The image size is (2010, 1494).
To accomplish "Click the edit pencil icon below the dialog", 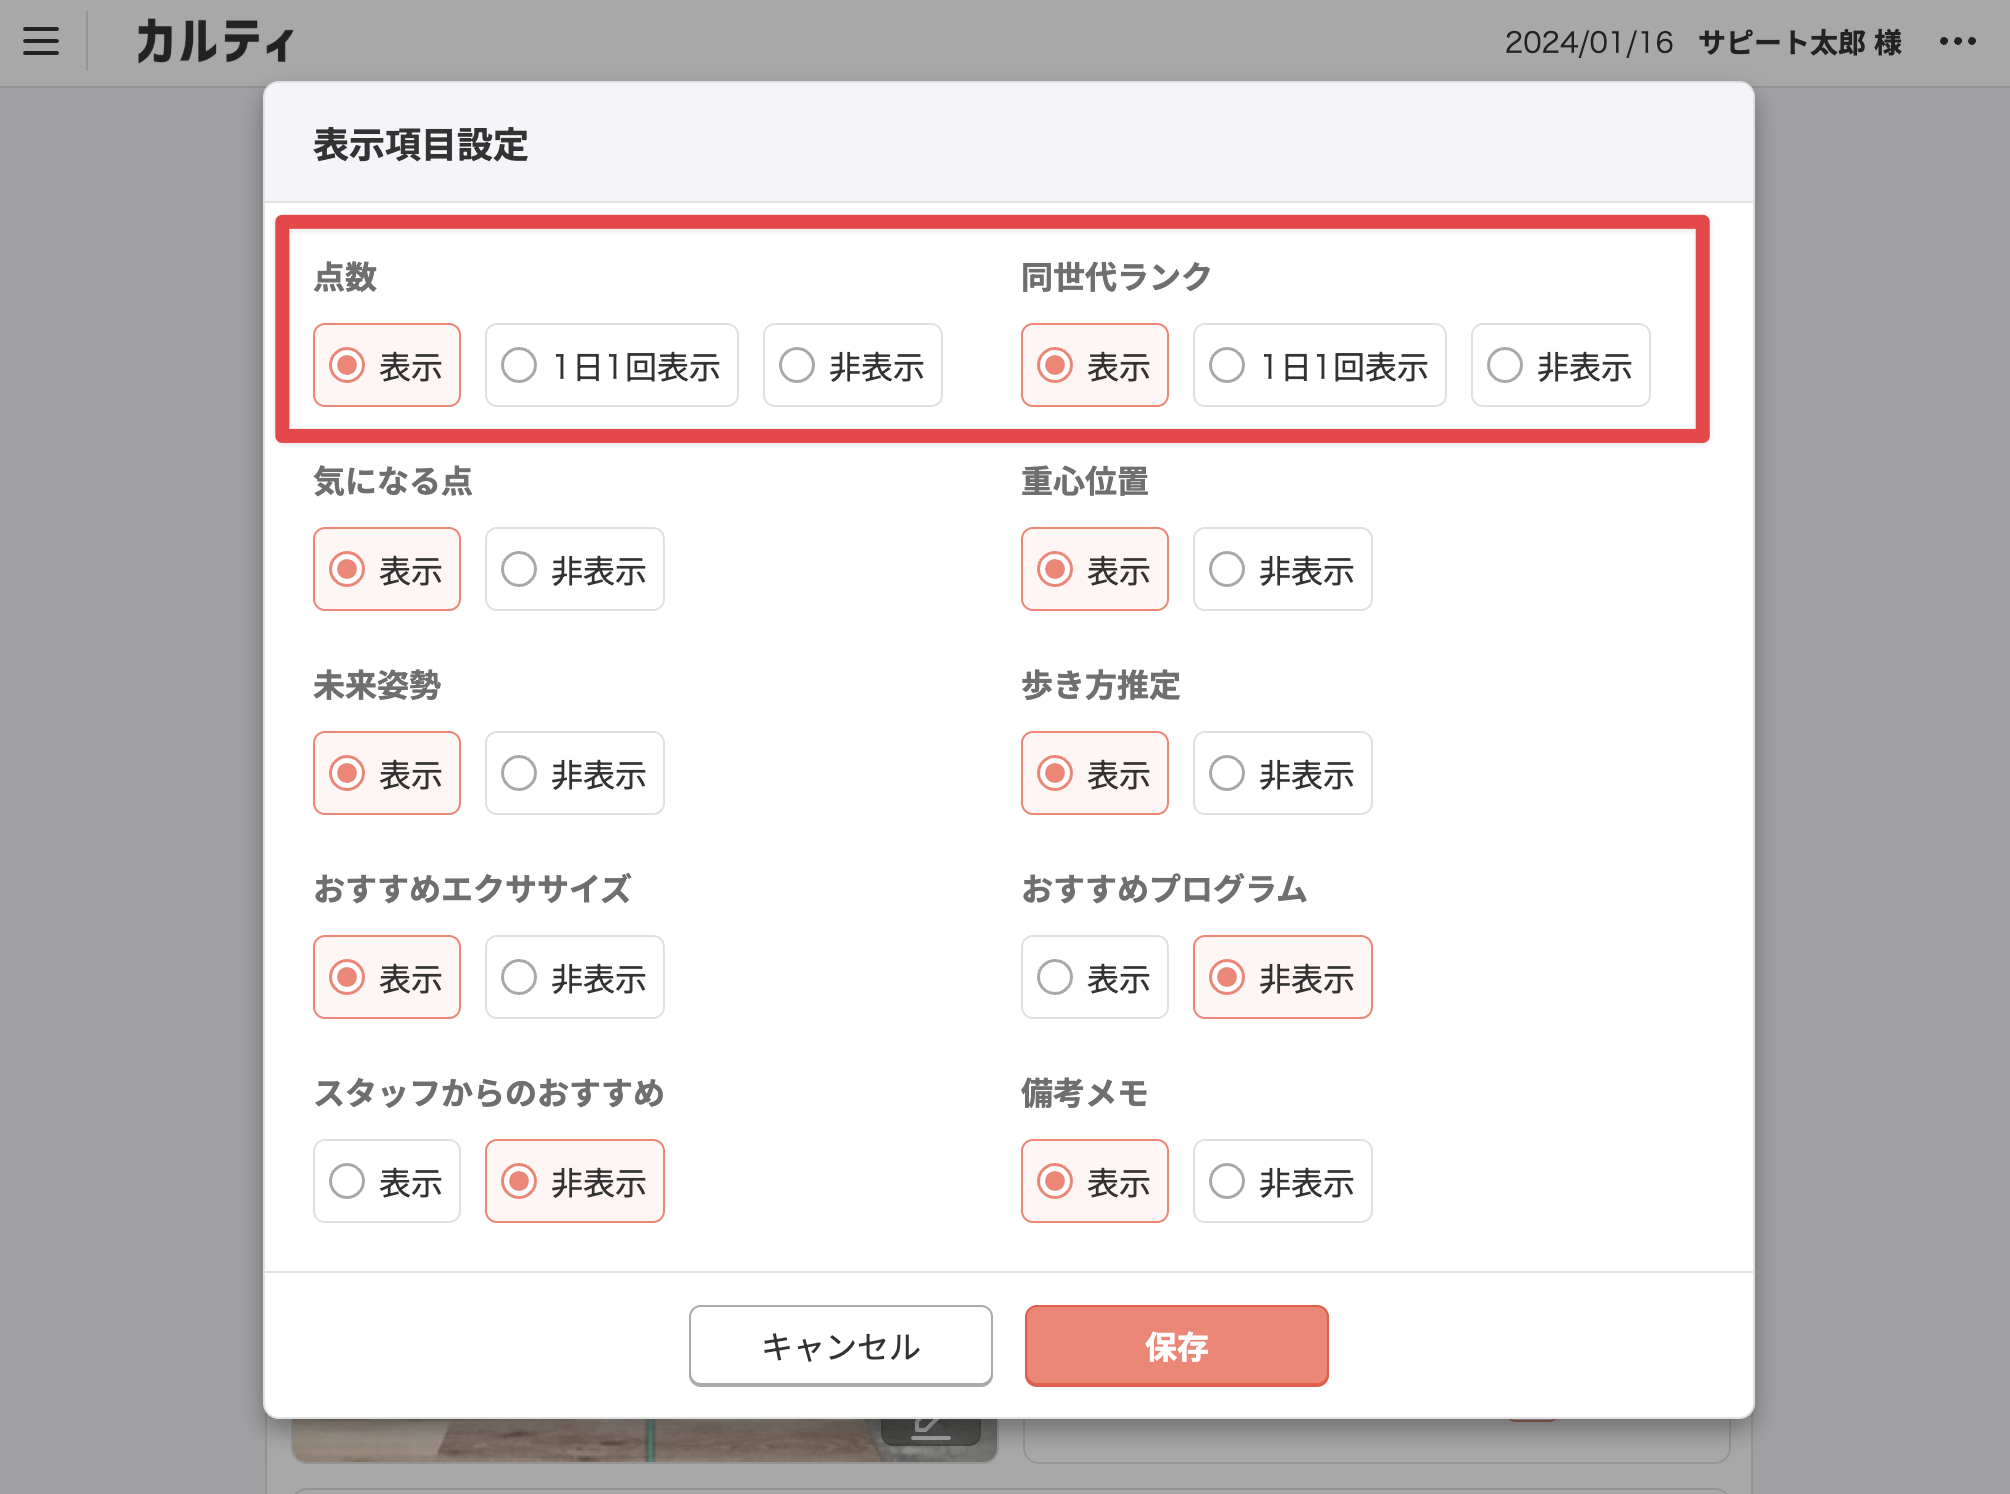I will [930, 1430].
